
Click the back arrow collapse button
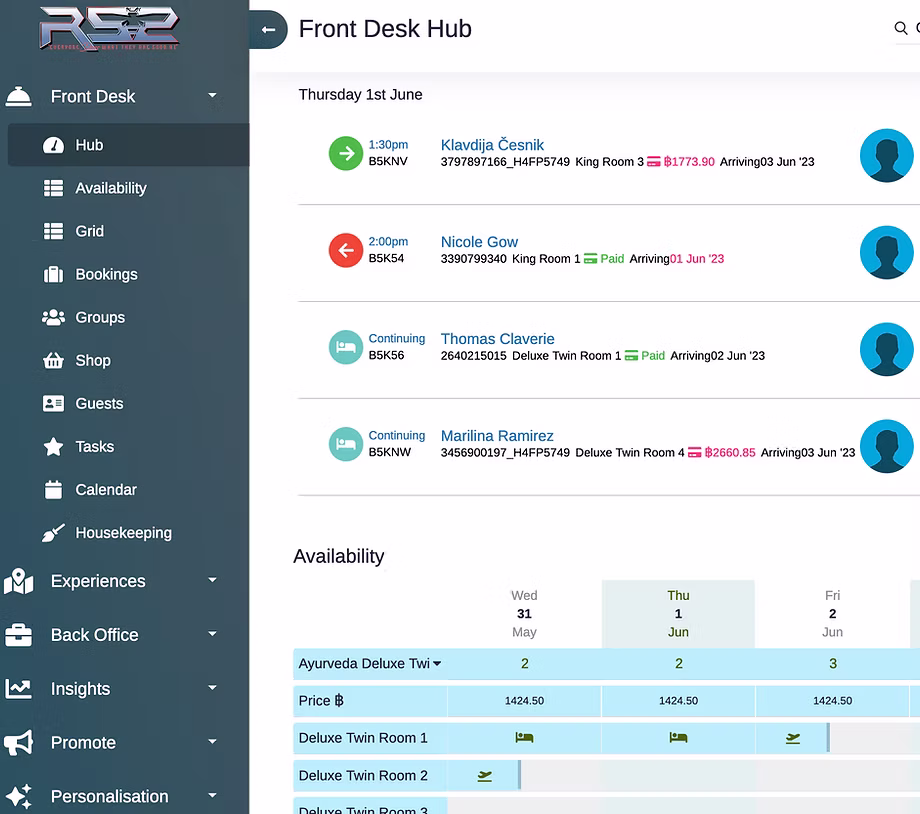(x=268, y=30)
